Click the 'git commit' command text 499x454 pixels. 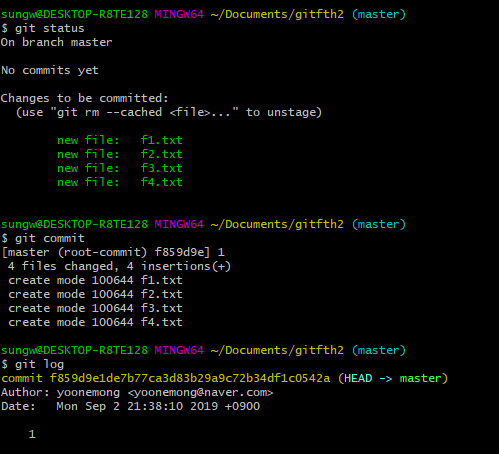(x=50, y=238)
